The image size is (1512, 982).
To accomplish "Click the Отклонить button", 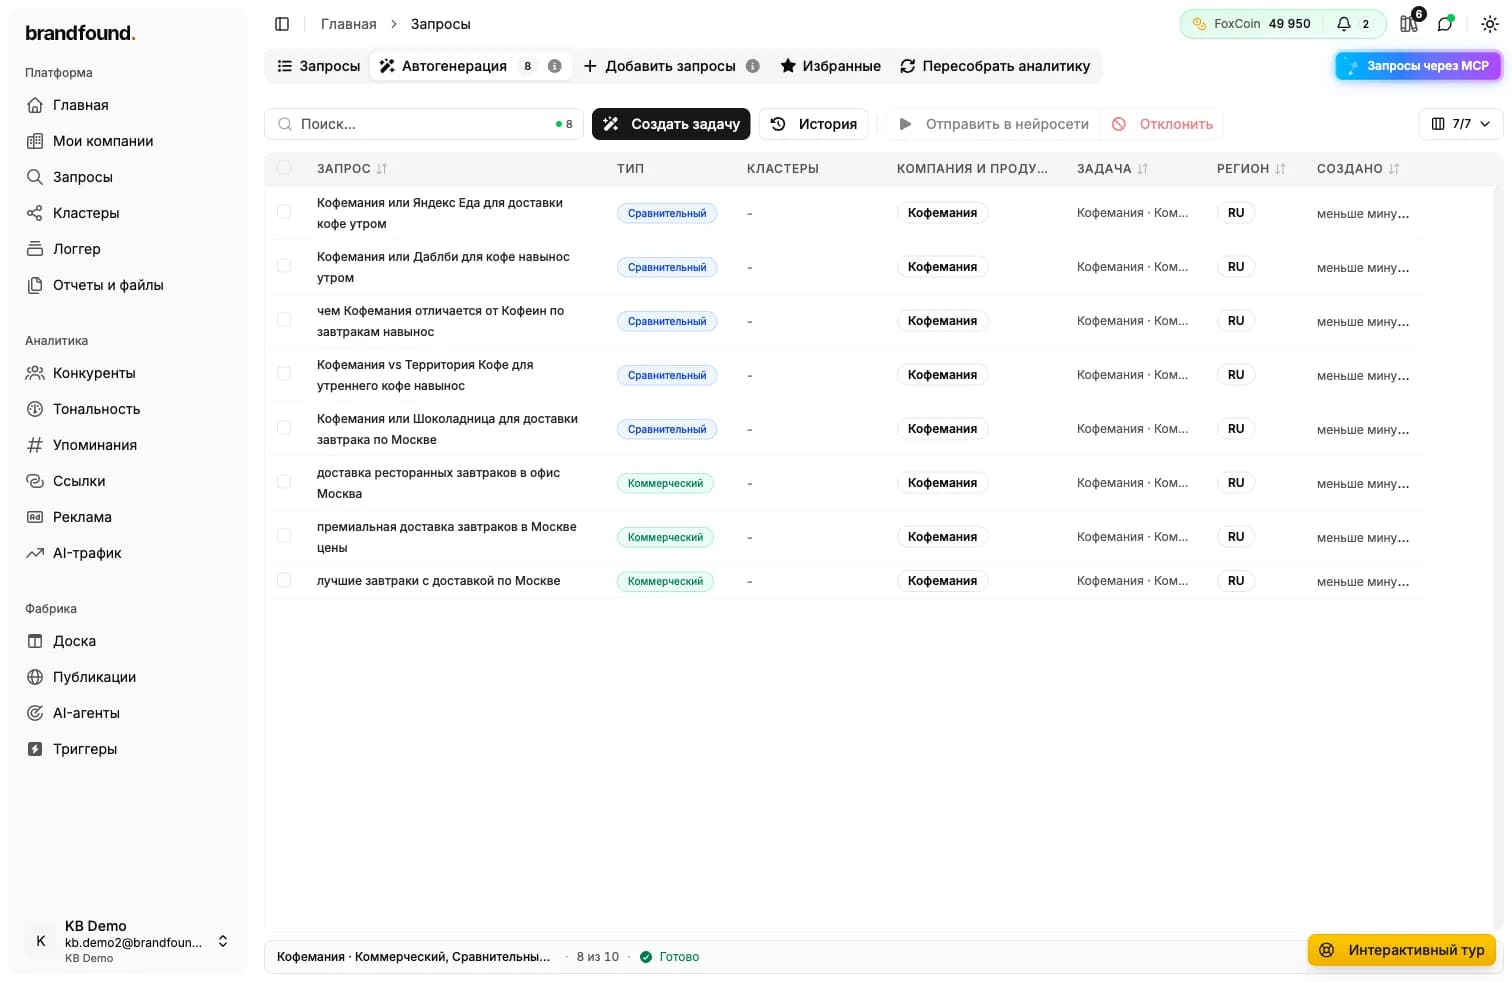I will pyautogui.click(x=1162, y=124).
